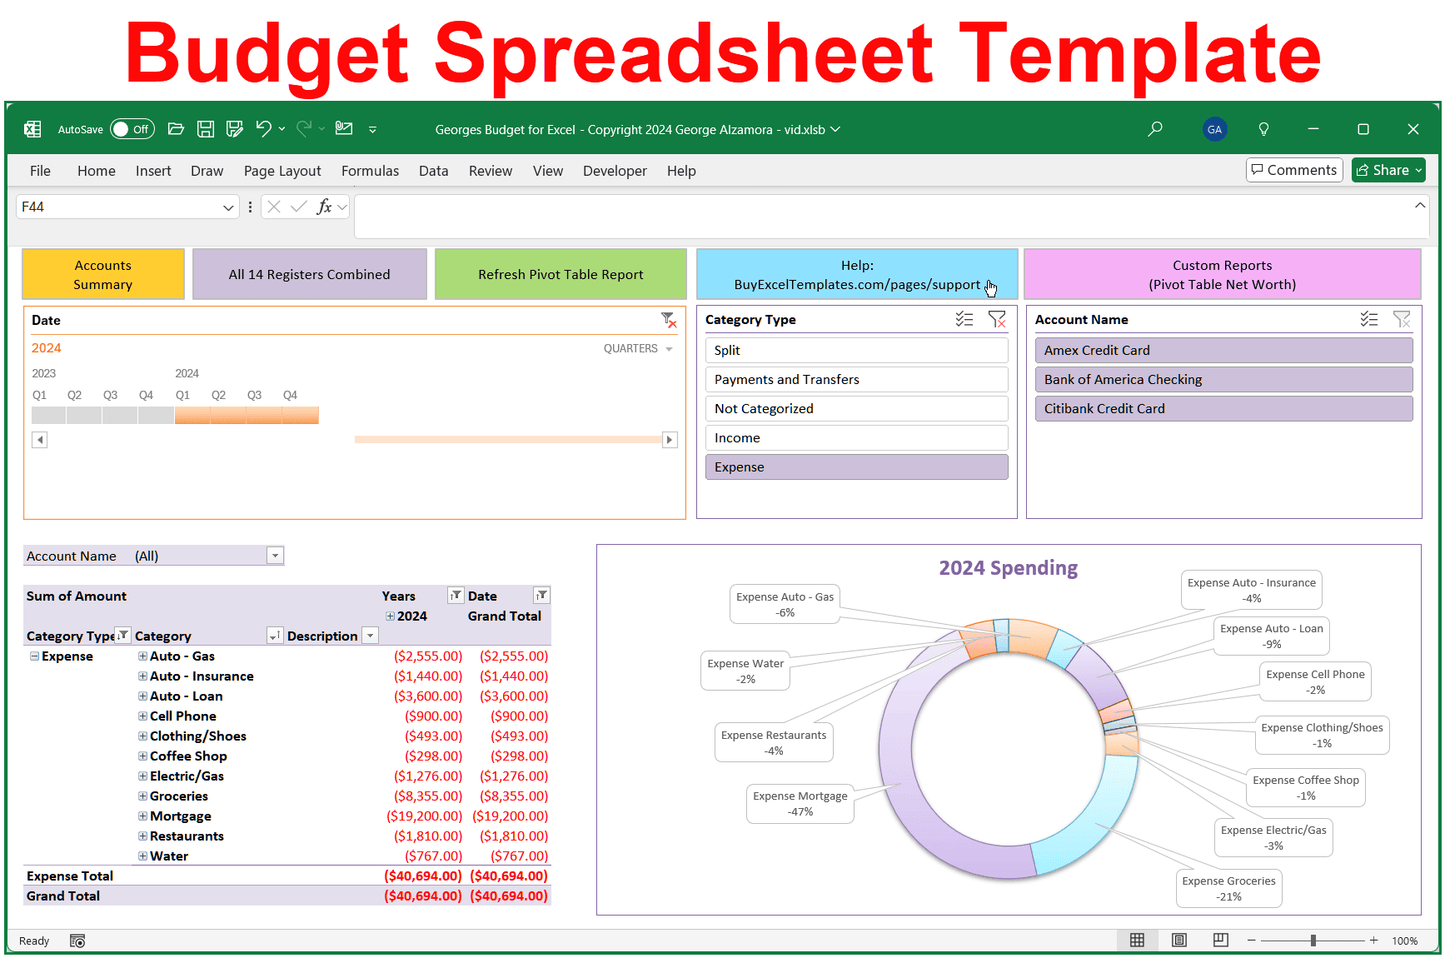Open the Name Box dropdown arrow

(228, 207)
